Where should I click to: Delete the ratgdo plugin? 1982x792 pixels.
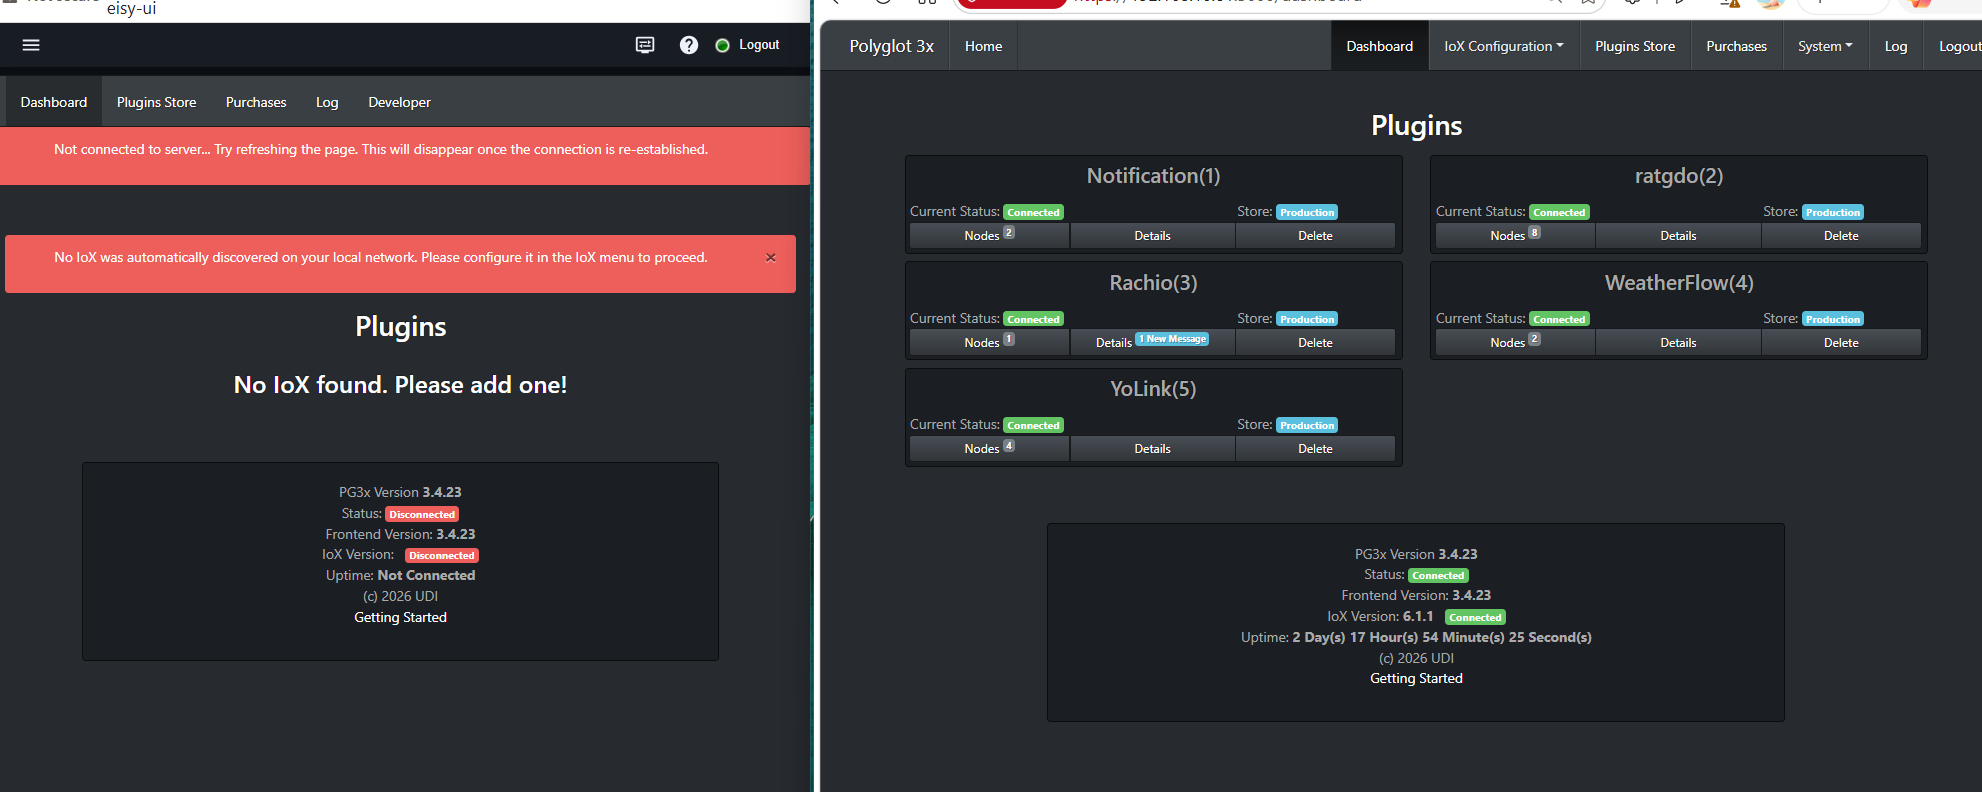pos(1841,235)
